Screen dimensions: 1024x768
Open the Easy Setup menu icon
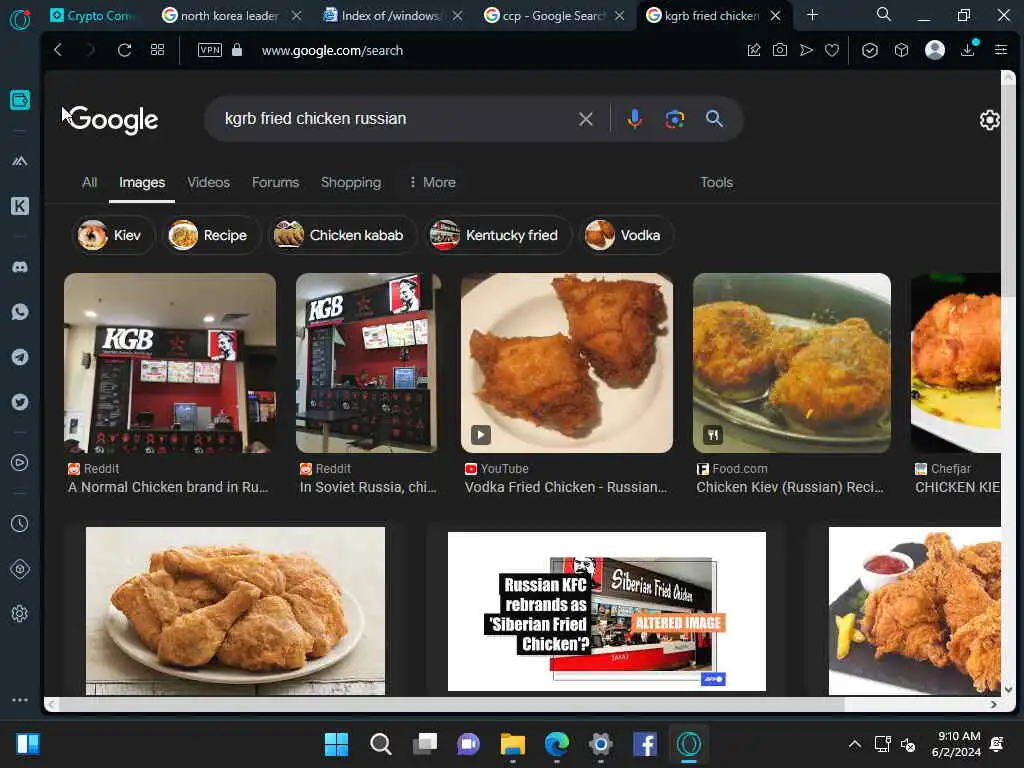(1000, 50)
